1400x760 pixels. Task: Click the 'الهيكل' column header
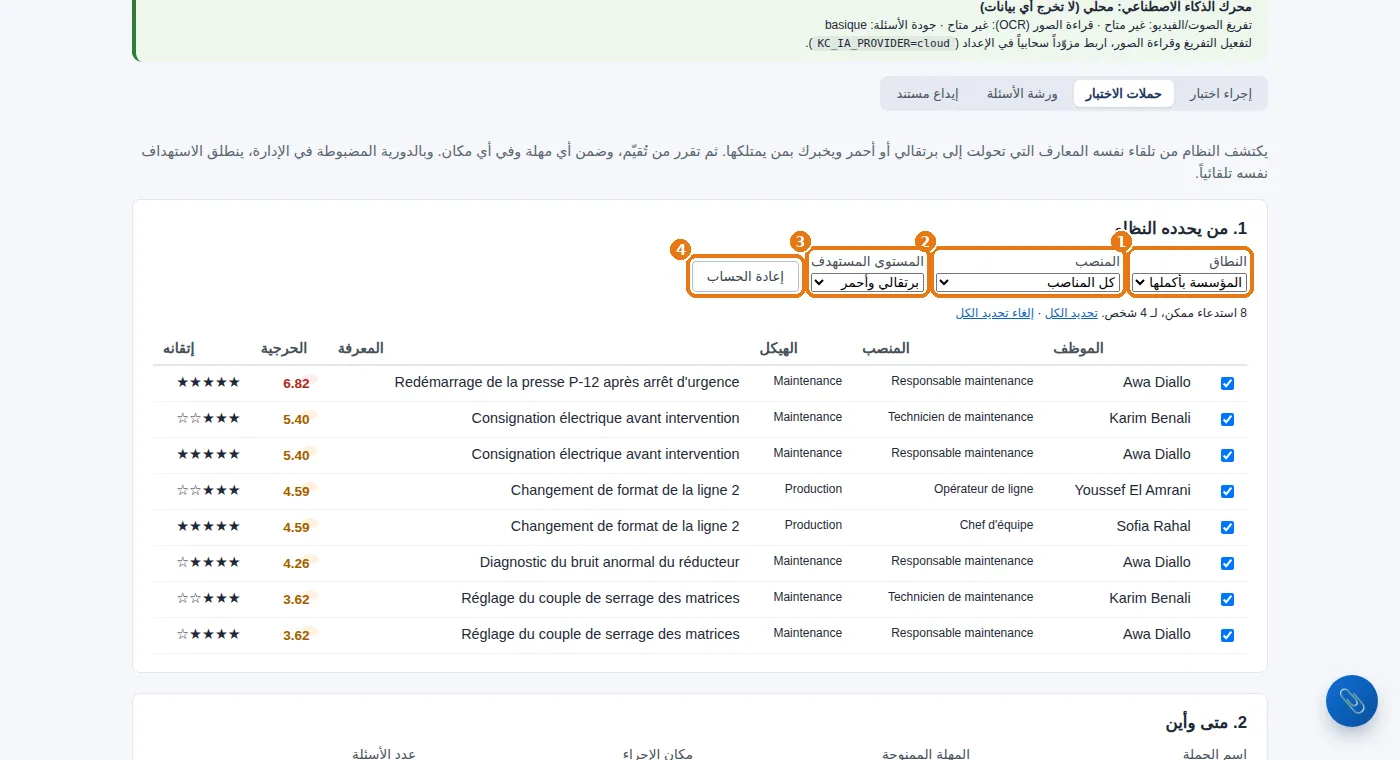pyautogui.click(x=779, y=348)
